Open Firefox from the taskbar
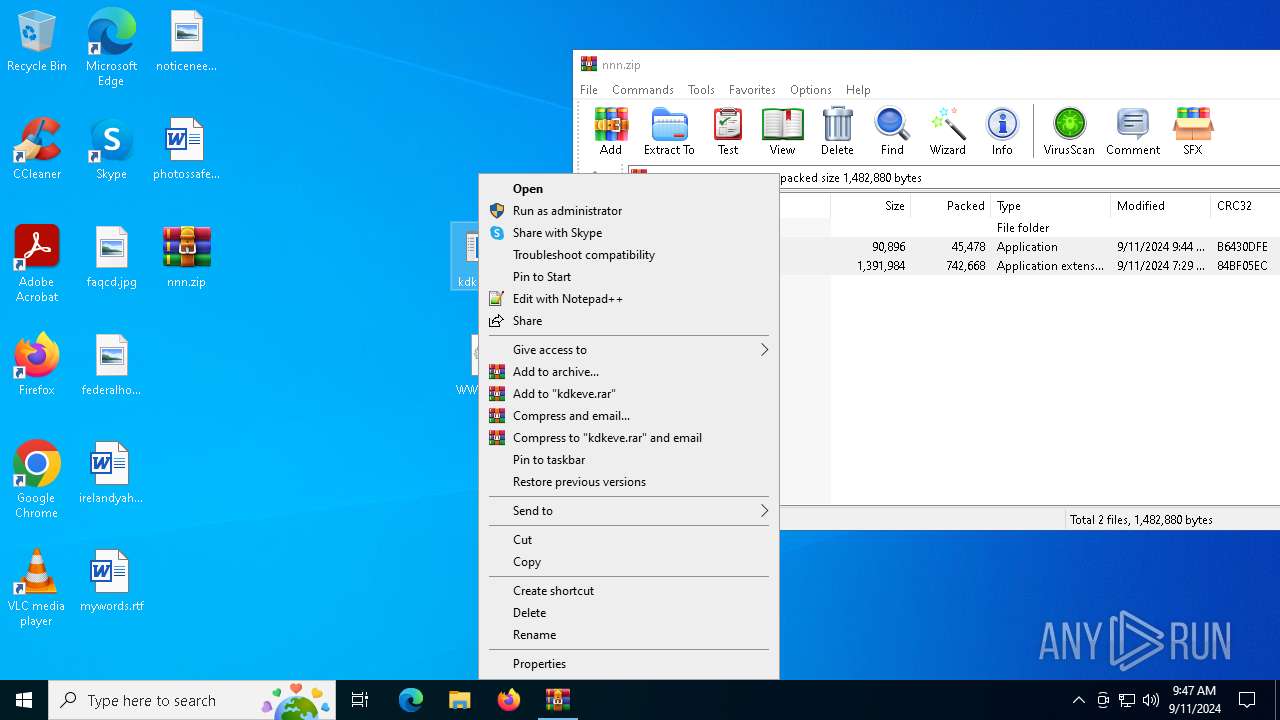Image resolution: width=1280 pixels, height=720 pixels. (509, 700)
